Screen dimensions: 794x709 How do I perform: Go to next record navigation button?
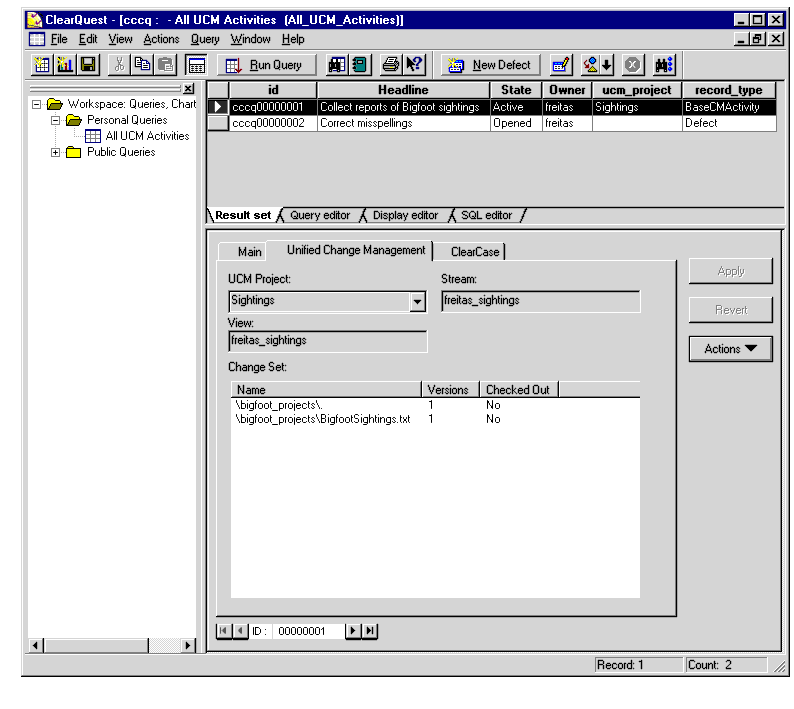(x=353, y=631)
